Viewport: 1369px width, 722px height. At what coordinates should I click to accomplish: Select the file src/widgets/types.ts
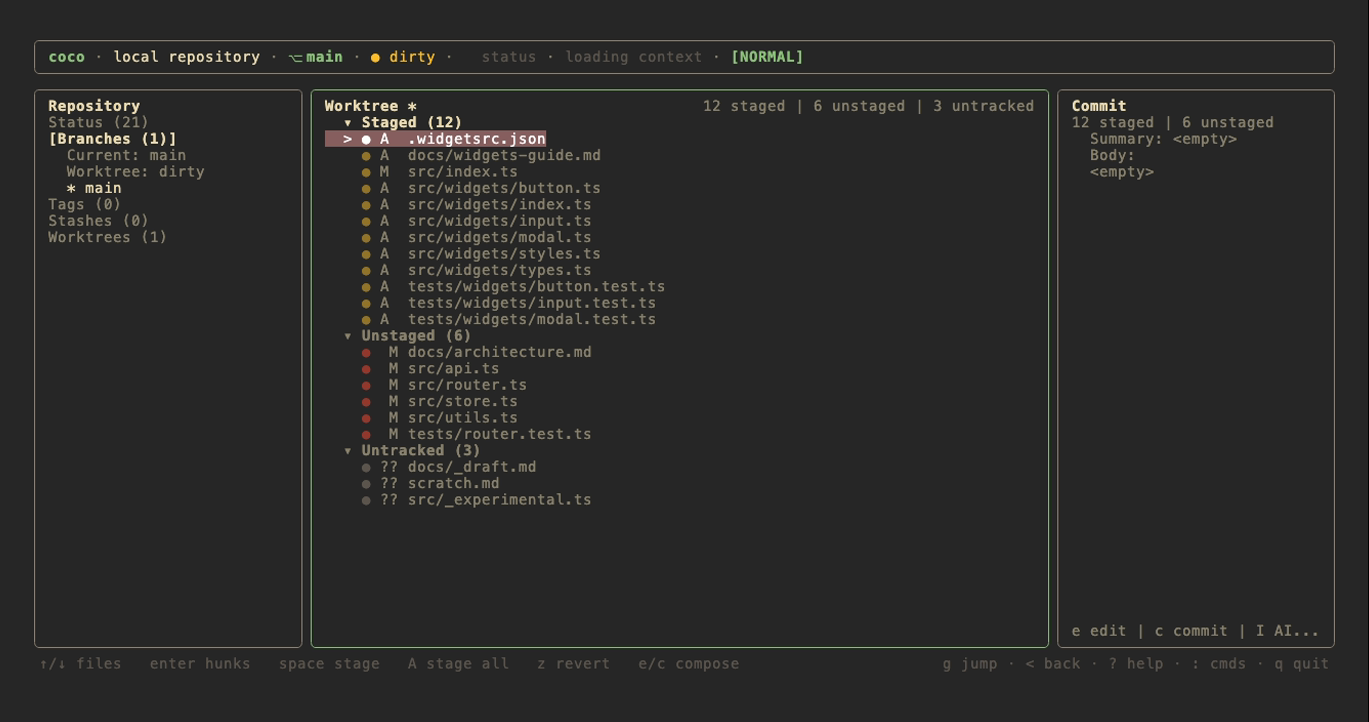pyautogui.click(x=500, y=270)
